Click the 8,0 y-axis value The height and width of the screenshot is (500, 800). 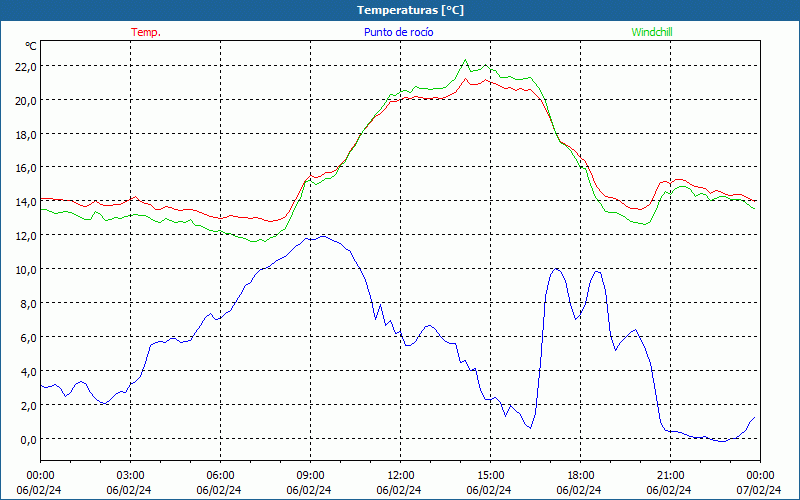coord(25,303)
